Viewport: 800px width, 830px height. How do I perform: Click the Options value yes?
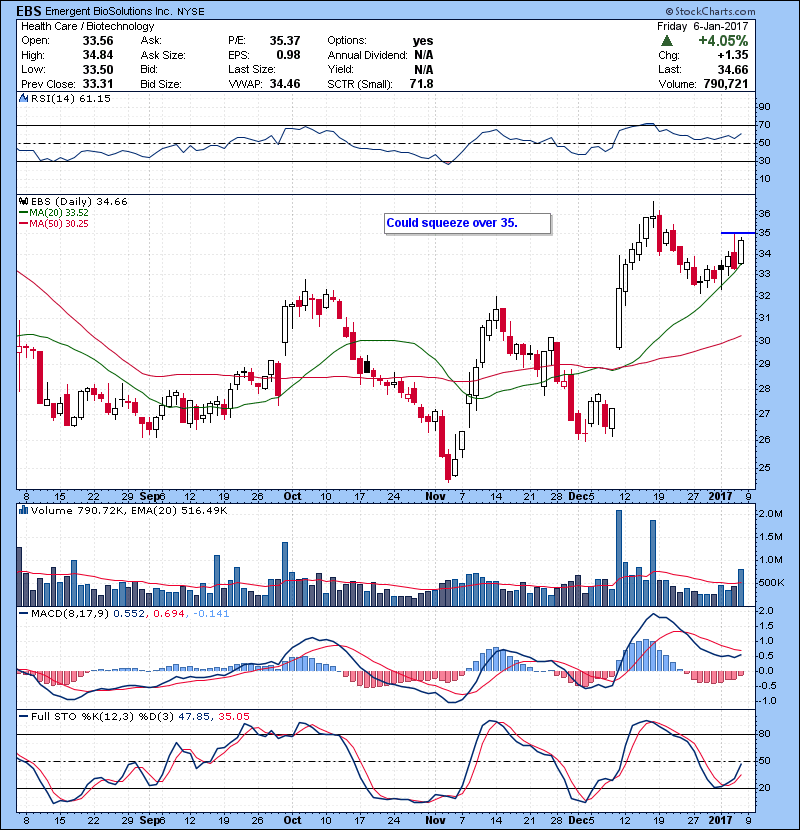coord(423,41)
